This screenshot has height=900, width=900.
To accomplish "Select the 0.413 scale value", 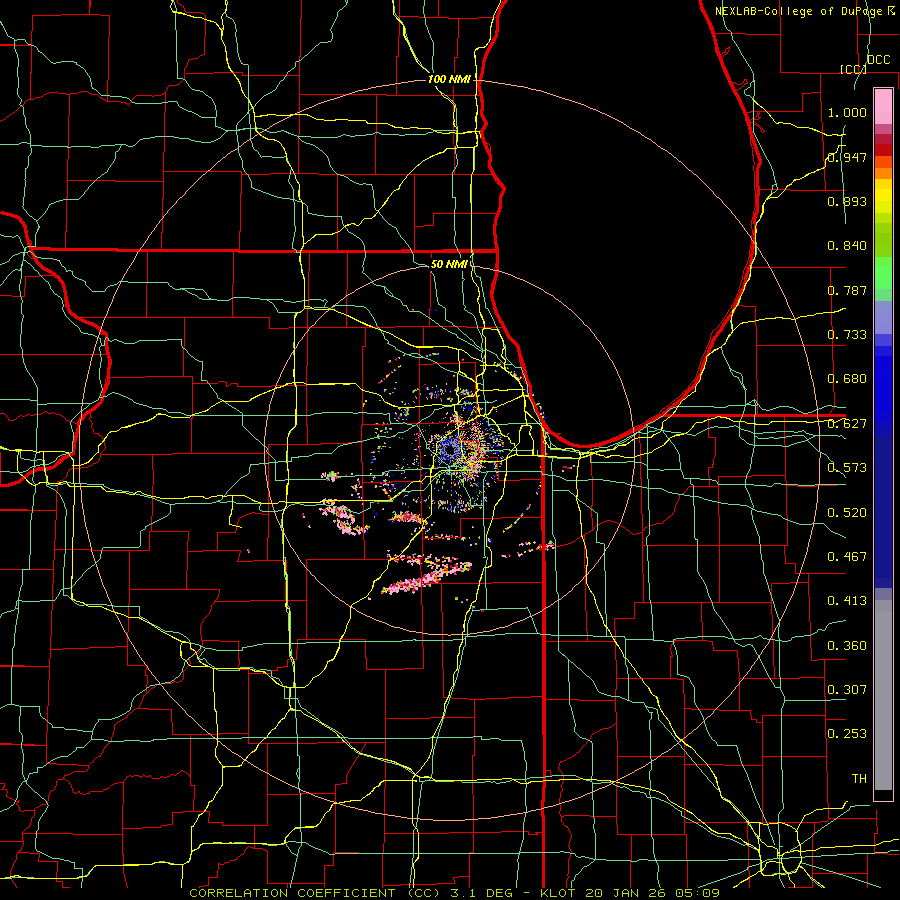I will click(847, 601).
